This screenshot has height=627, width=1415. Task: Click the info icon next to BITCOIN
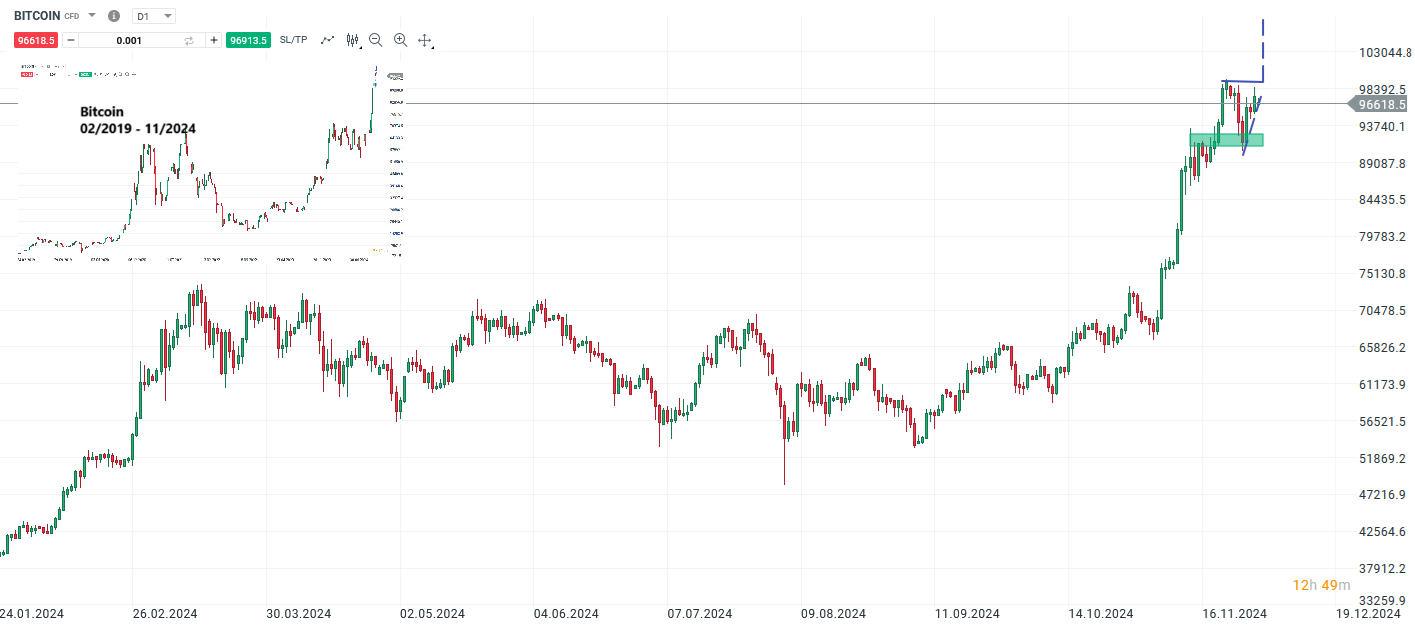pos(114,15)
